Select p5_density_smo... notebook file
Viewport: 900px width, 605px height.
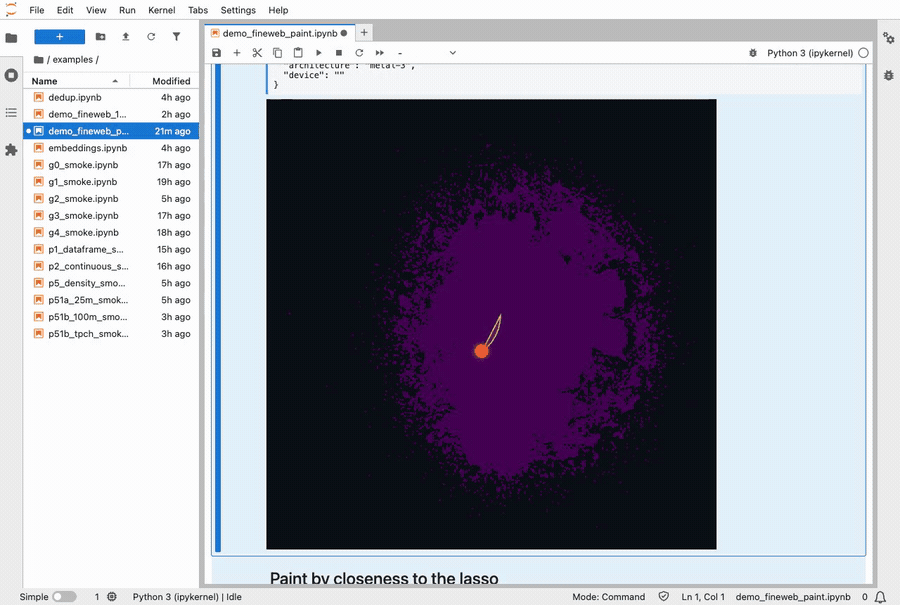(x=111, y=283)
